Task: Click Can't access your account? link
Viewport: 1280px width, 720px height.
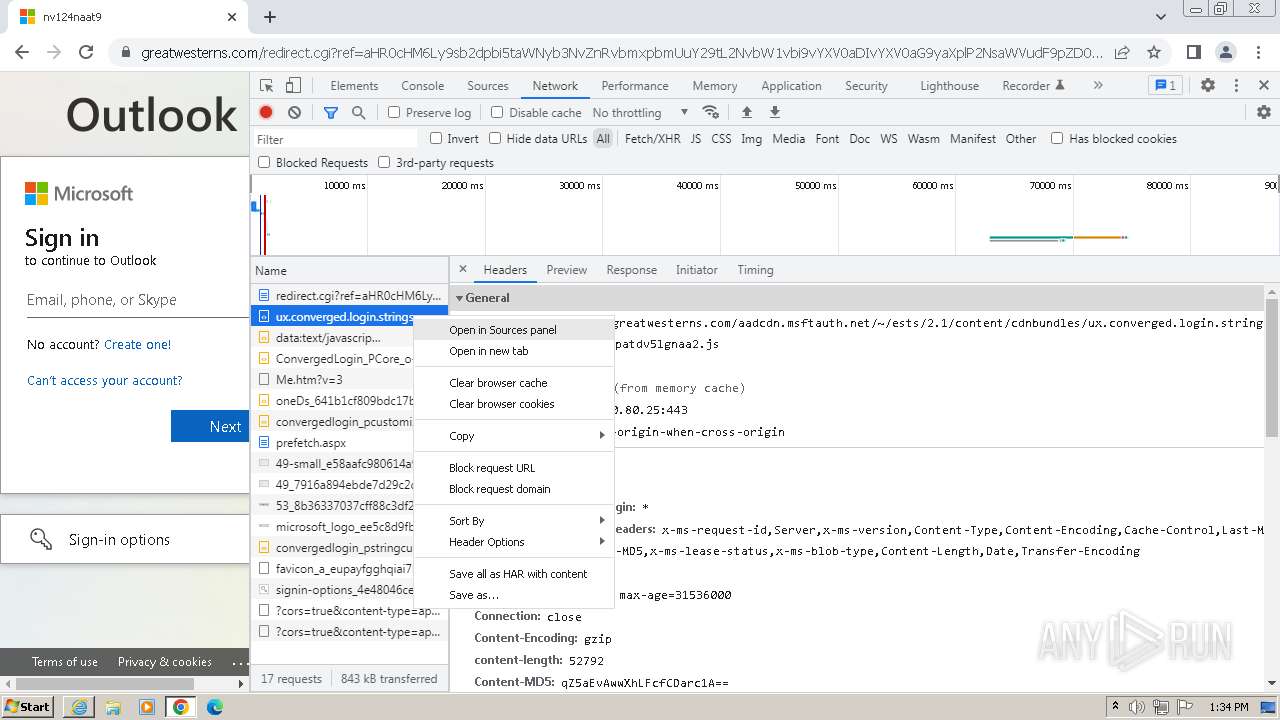Action: pyautogui.click(x=105, y=380)
